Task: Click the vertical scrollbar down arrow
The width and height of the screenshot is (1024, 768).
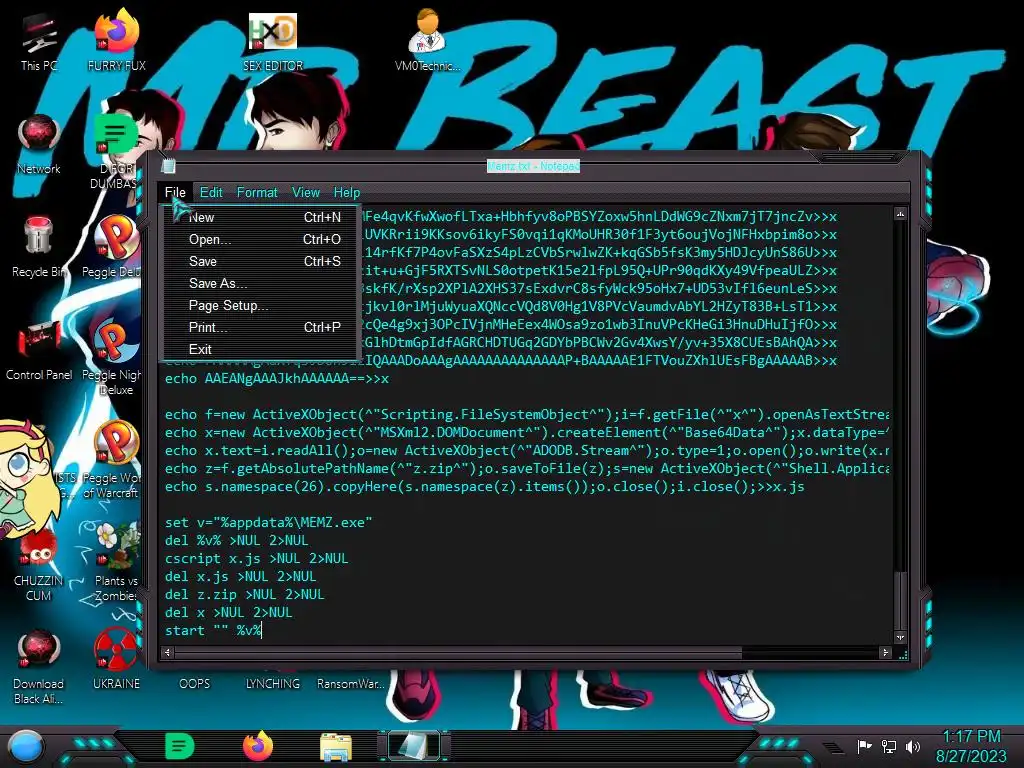Action: (x=901, y=637)
